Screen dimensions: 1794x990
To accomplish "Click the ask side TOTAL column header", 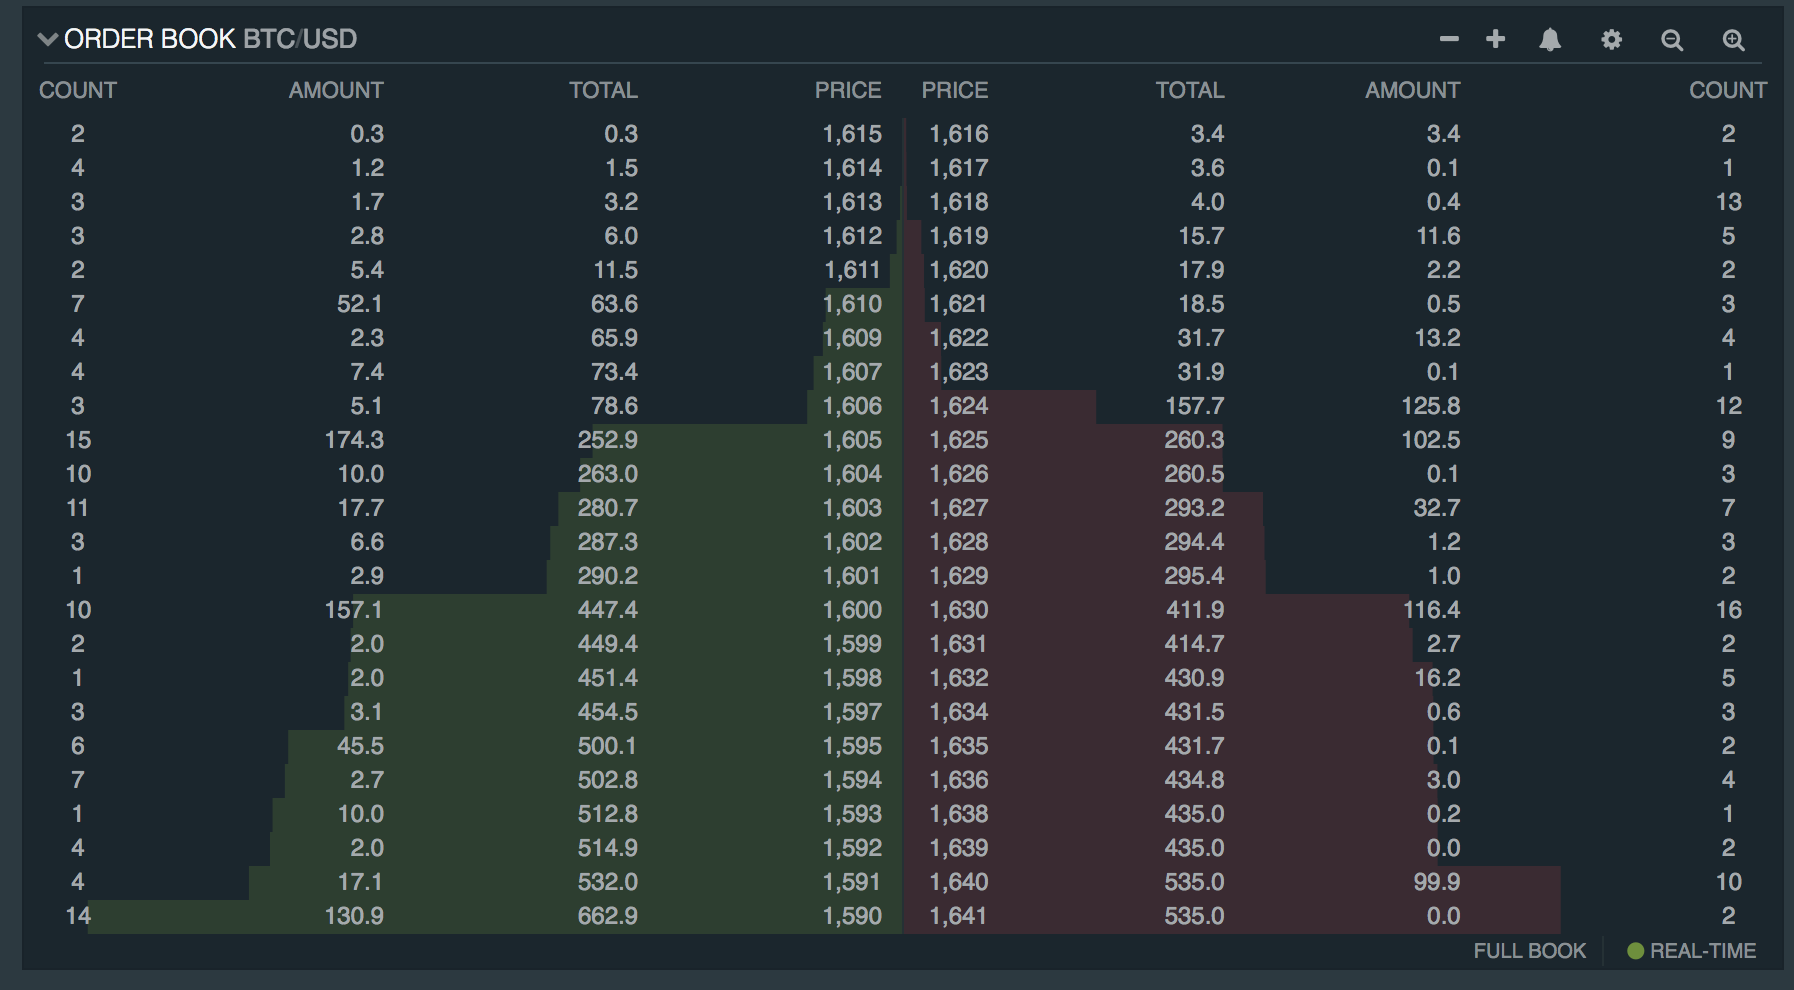I will click(1189, 90).
